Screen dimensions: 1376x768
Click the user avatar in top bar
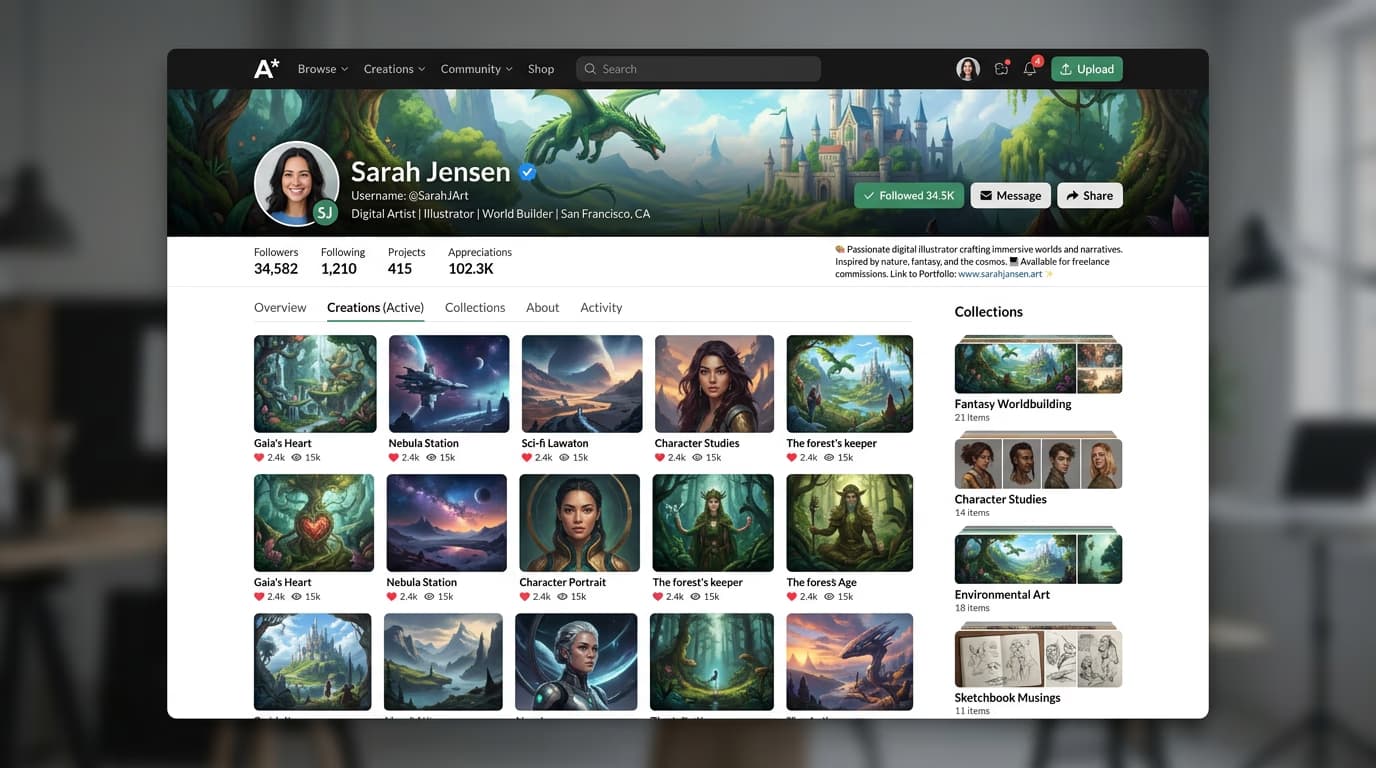[967, 69]
